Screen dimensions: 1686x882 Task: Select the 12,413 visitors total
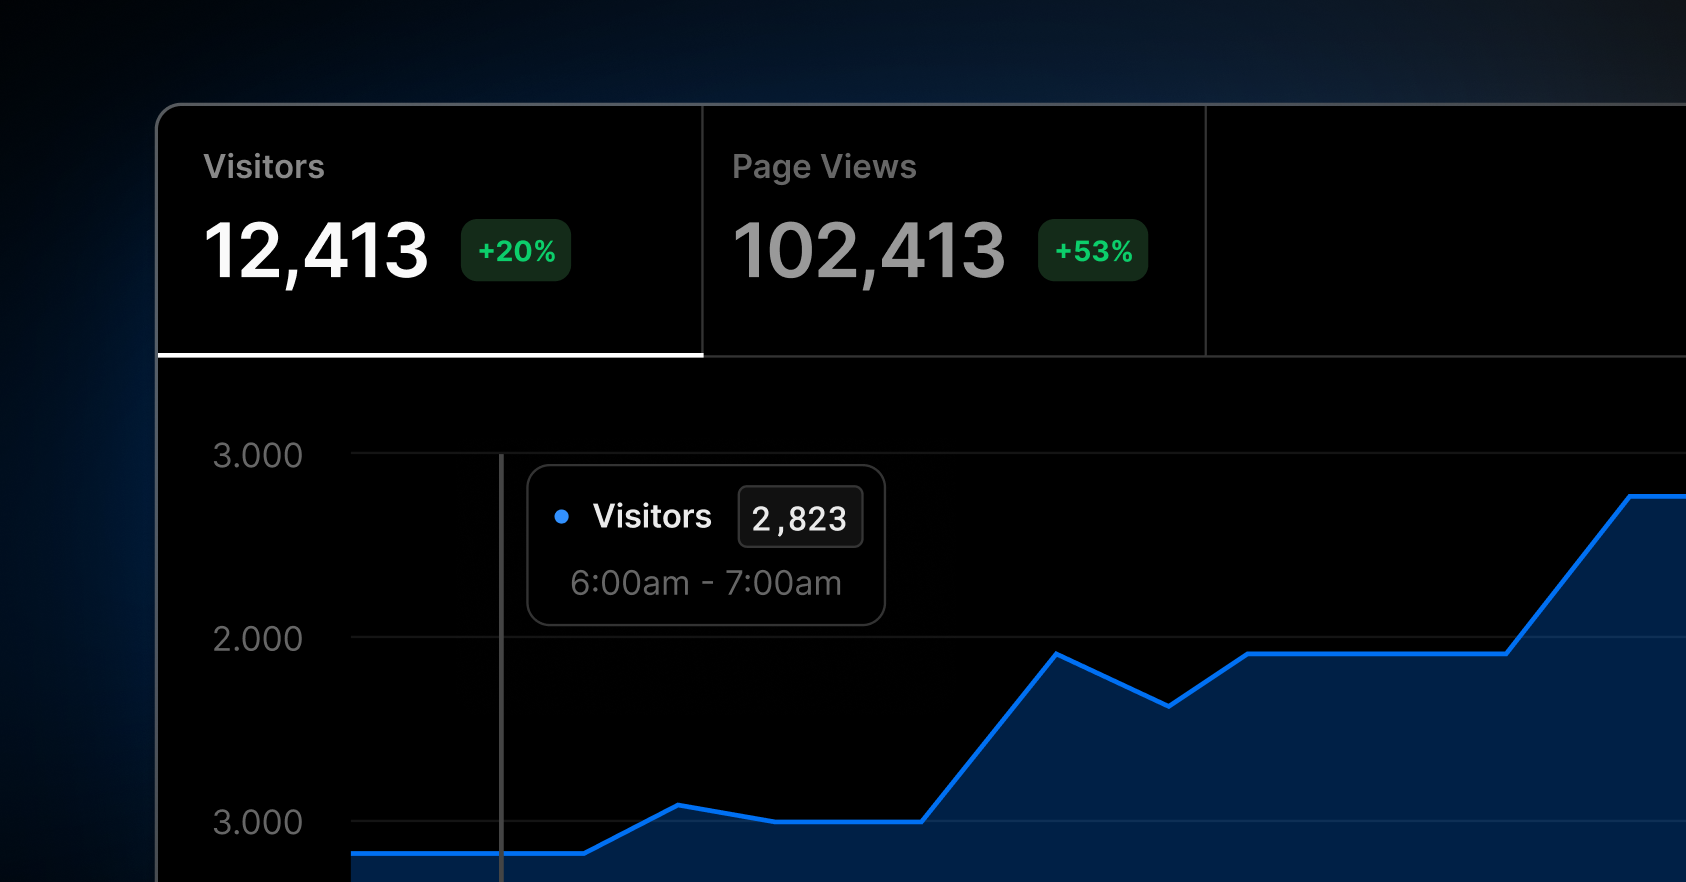coord(316,251)
